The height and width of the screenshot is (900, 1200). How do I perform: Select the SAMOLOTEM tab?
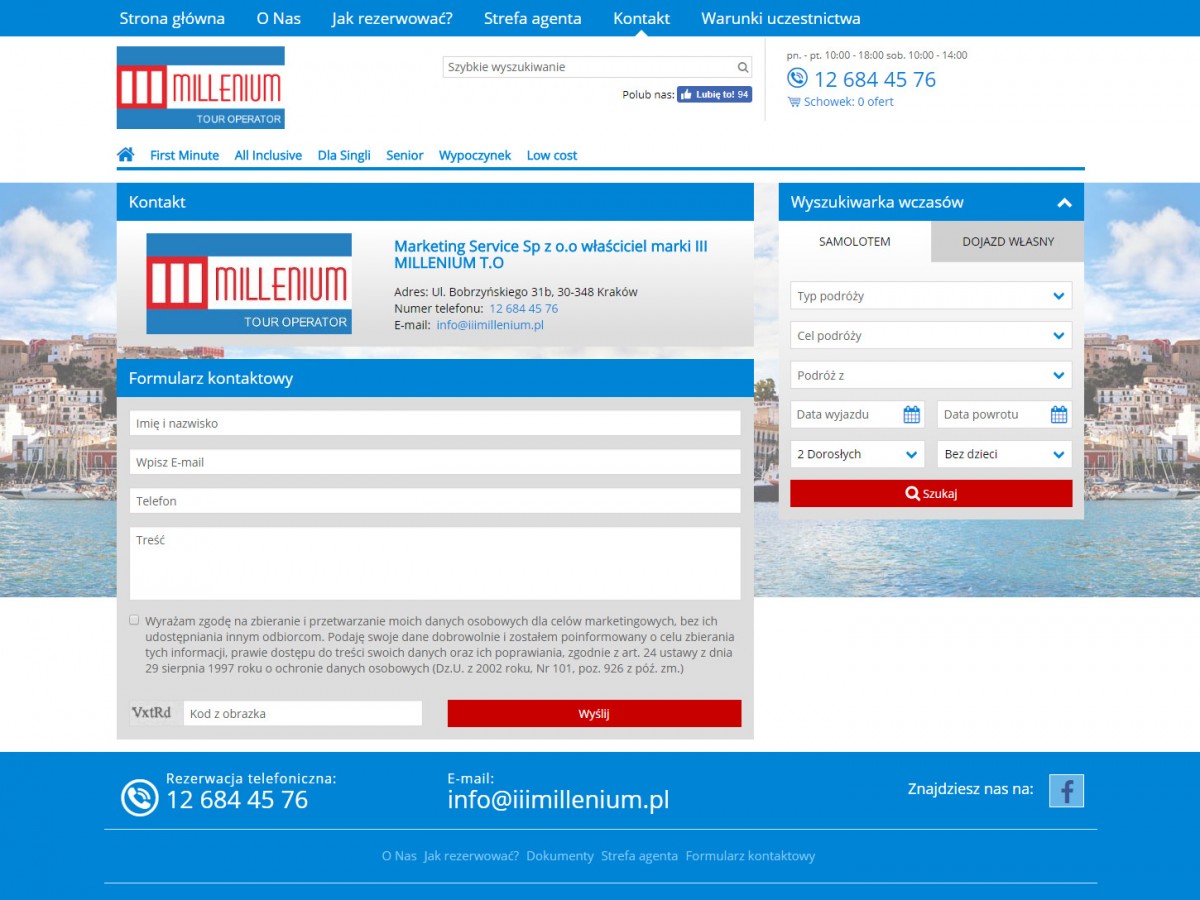[855, 242]
